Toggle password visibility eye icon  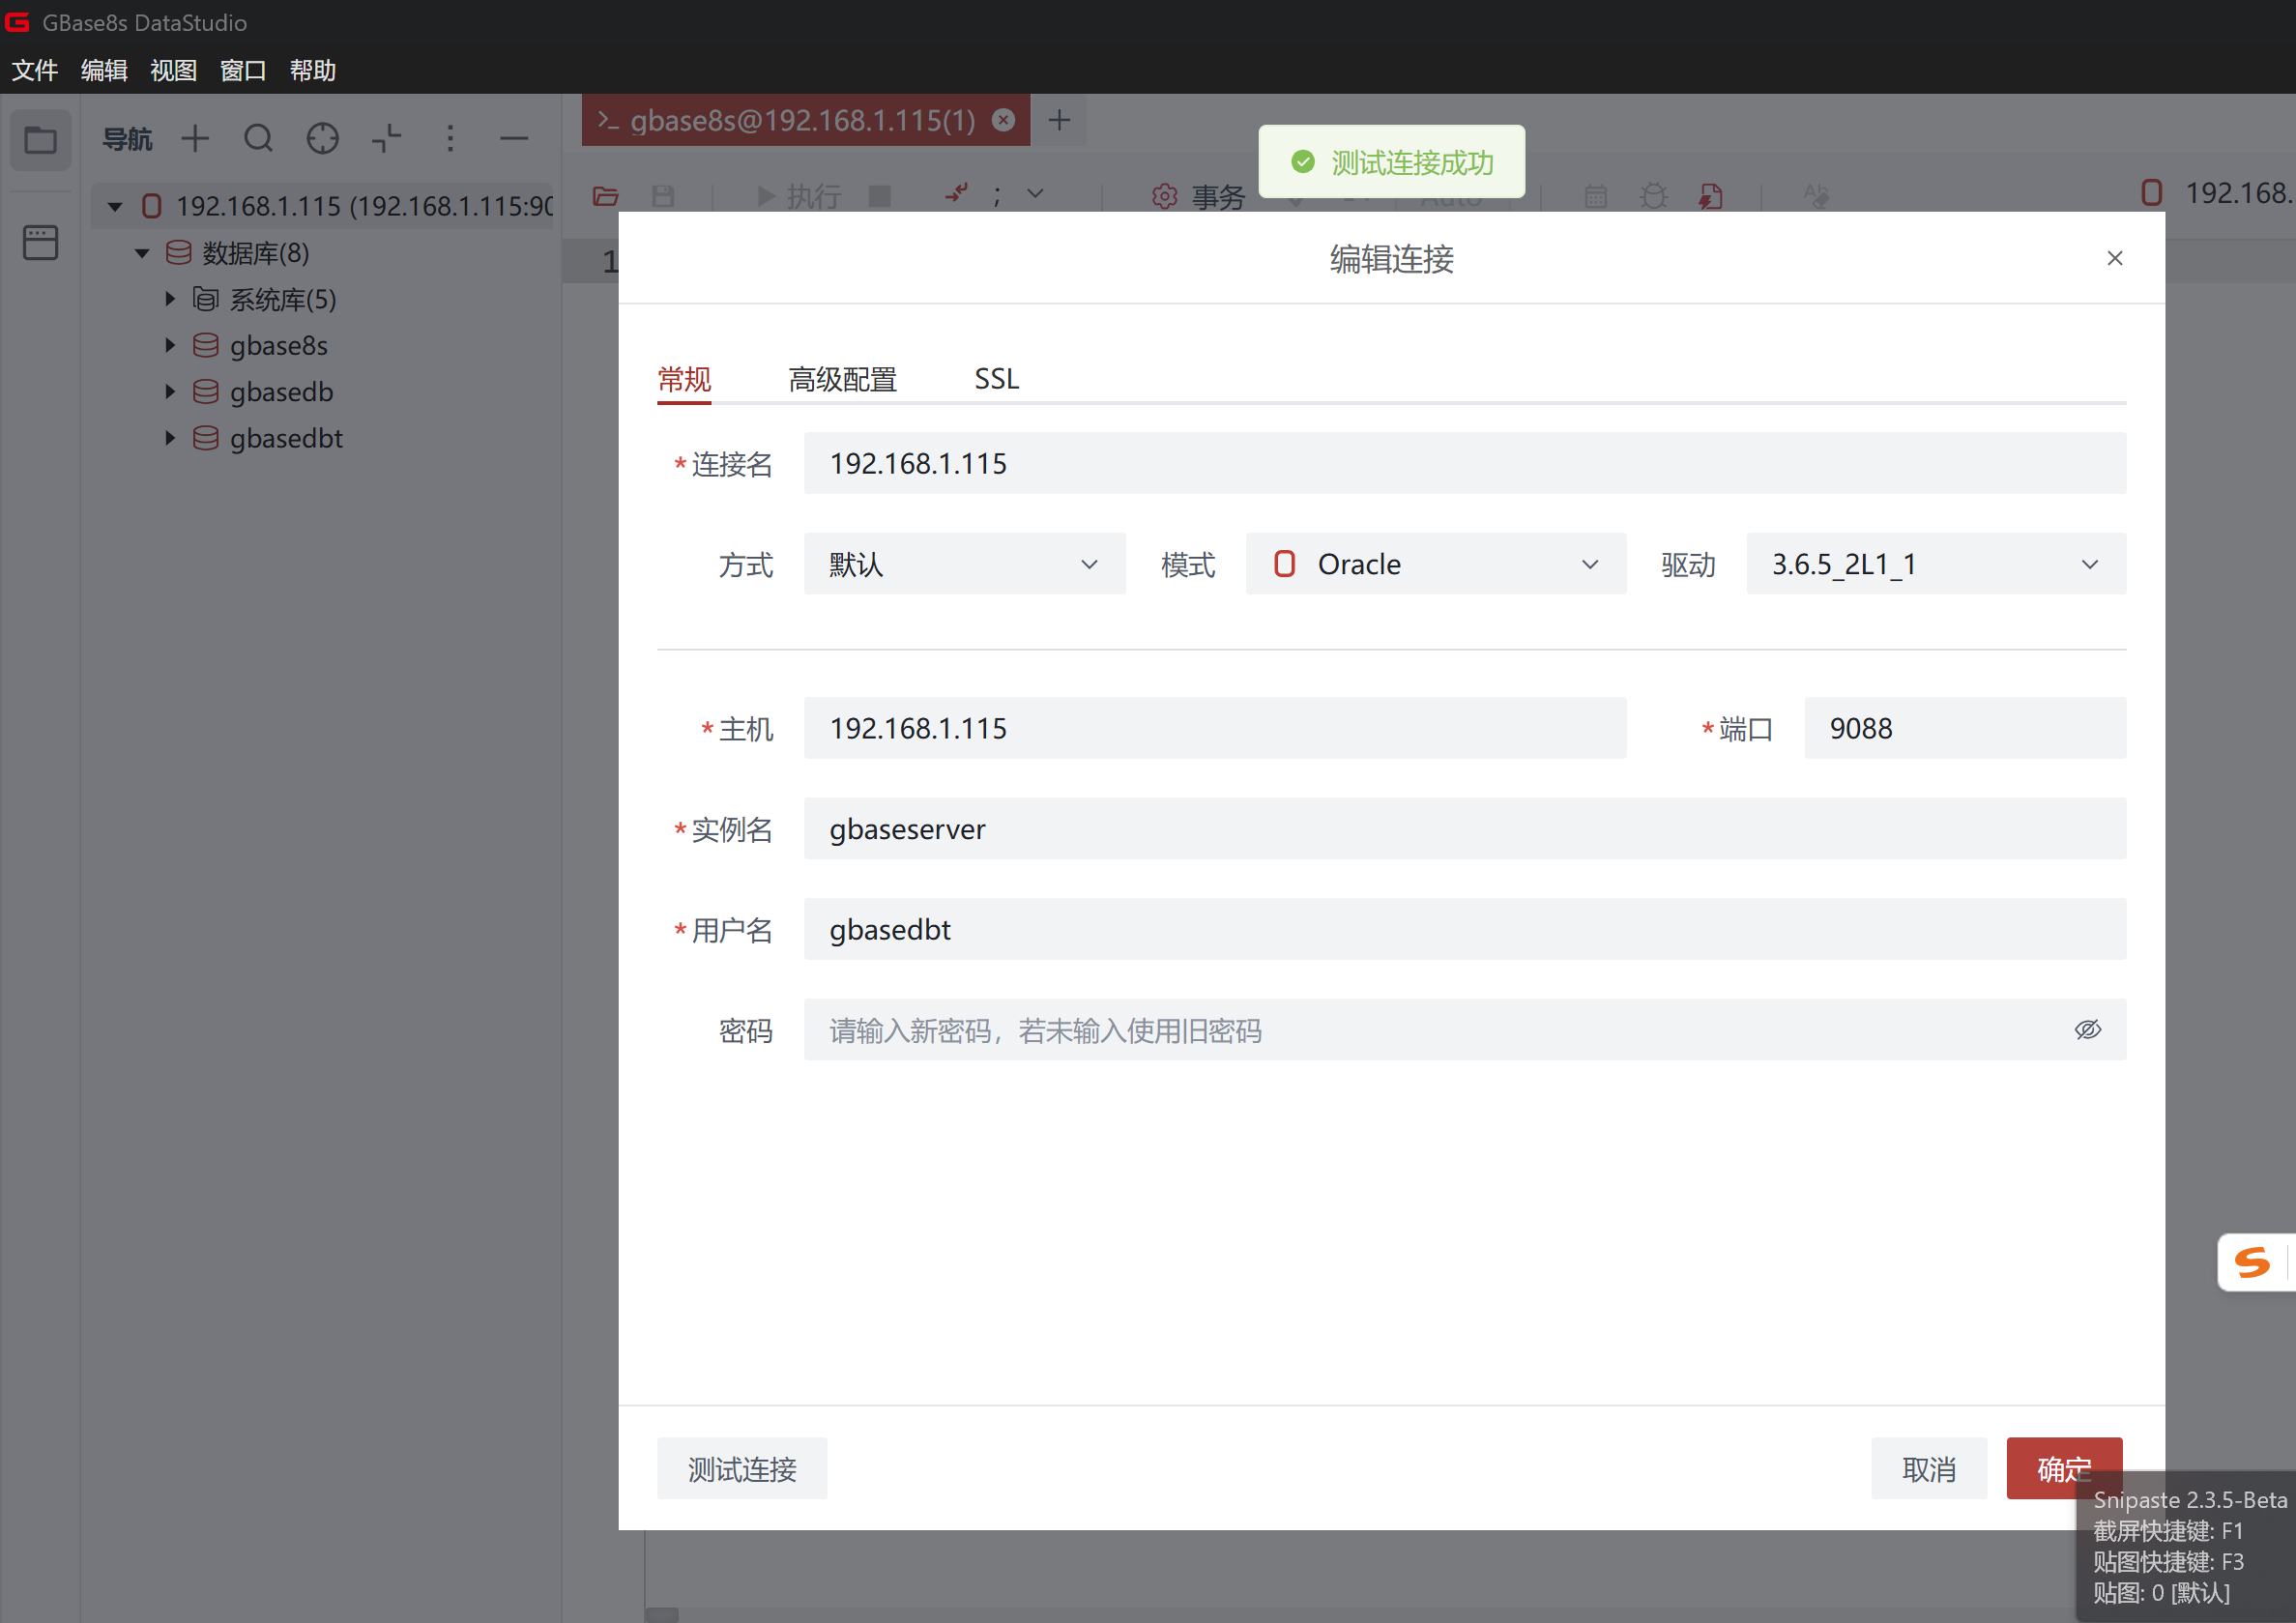pyautogui.click(x=2087, y=1029)
